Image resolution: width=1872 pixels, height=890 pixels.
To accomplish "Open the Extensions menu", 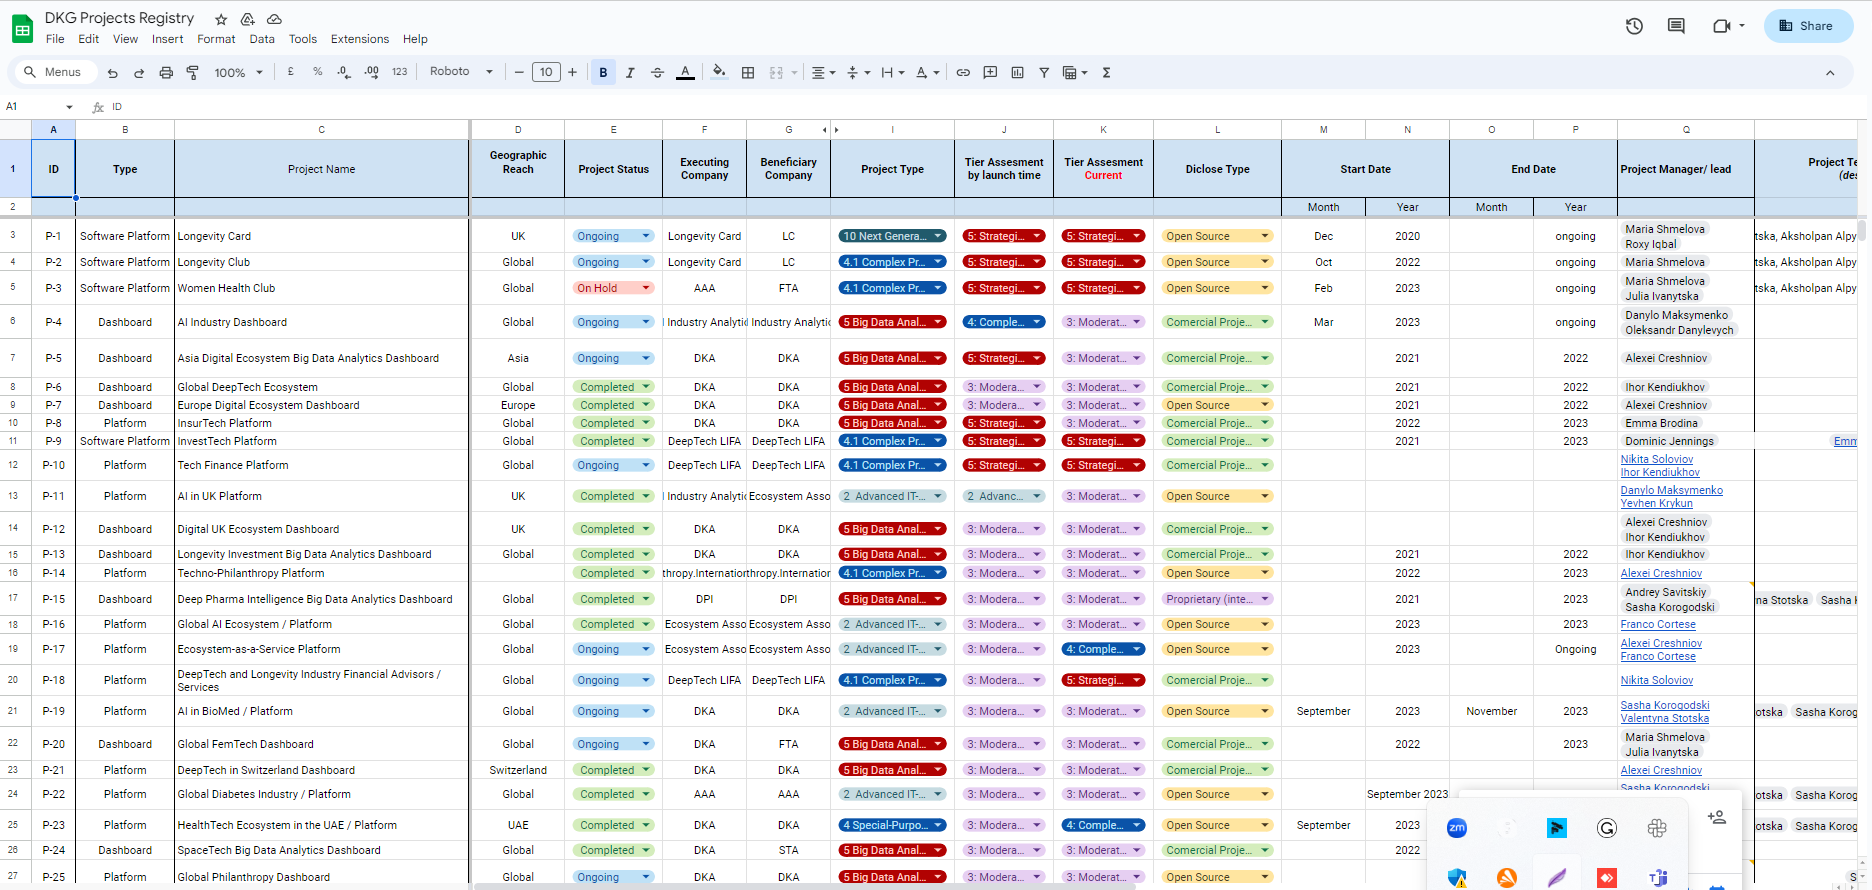I will [x=359, y=39].
